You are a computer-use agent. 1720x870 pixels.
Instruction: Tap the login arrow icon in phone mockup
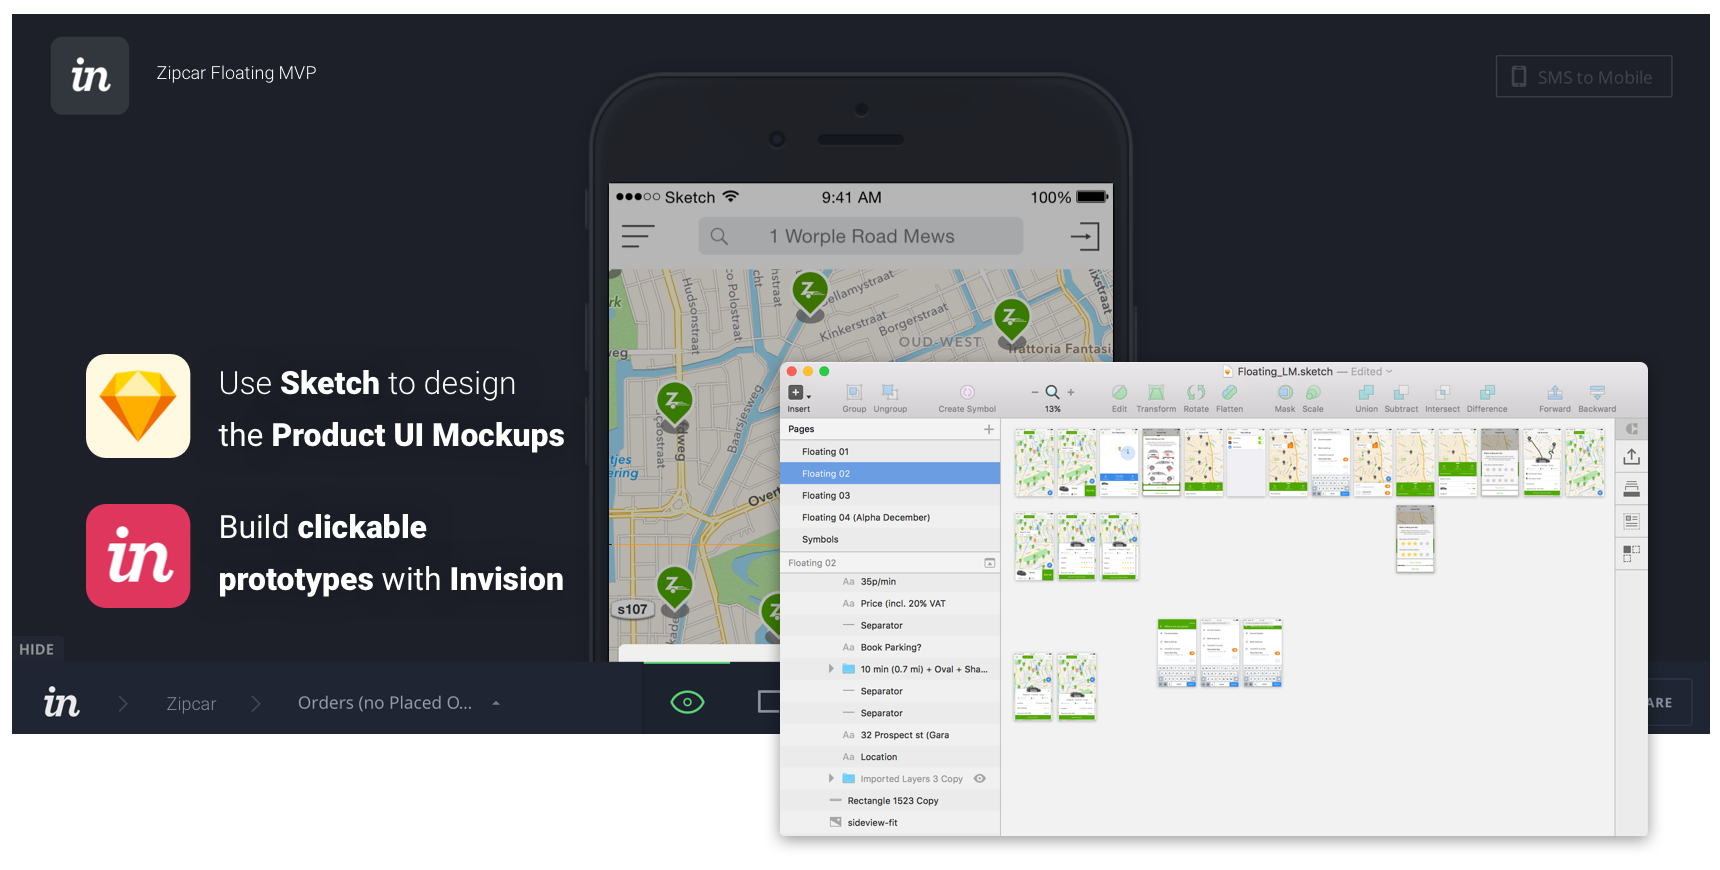click(1085, 237)
